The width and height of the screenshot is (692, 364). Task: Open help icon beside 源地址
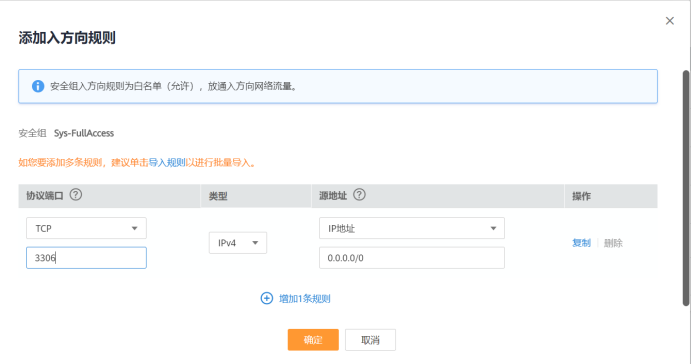point(359,195)
